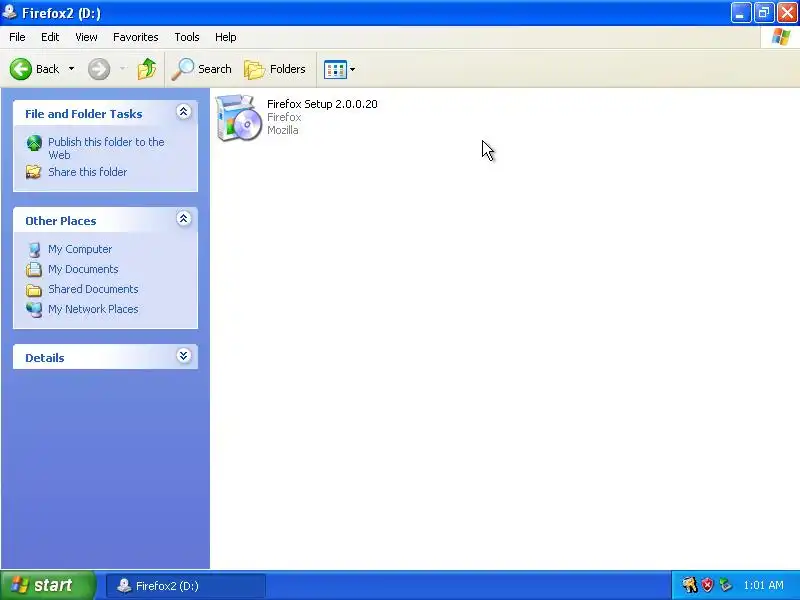Click 'Publish this folder to the Web' link
The width and height of the screenshot is (800, 600).
pos(106,148)
